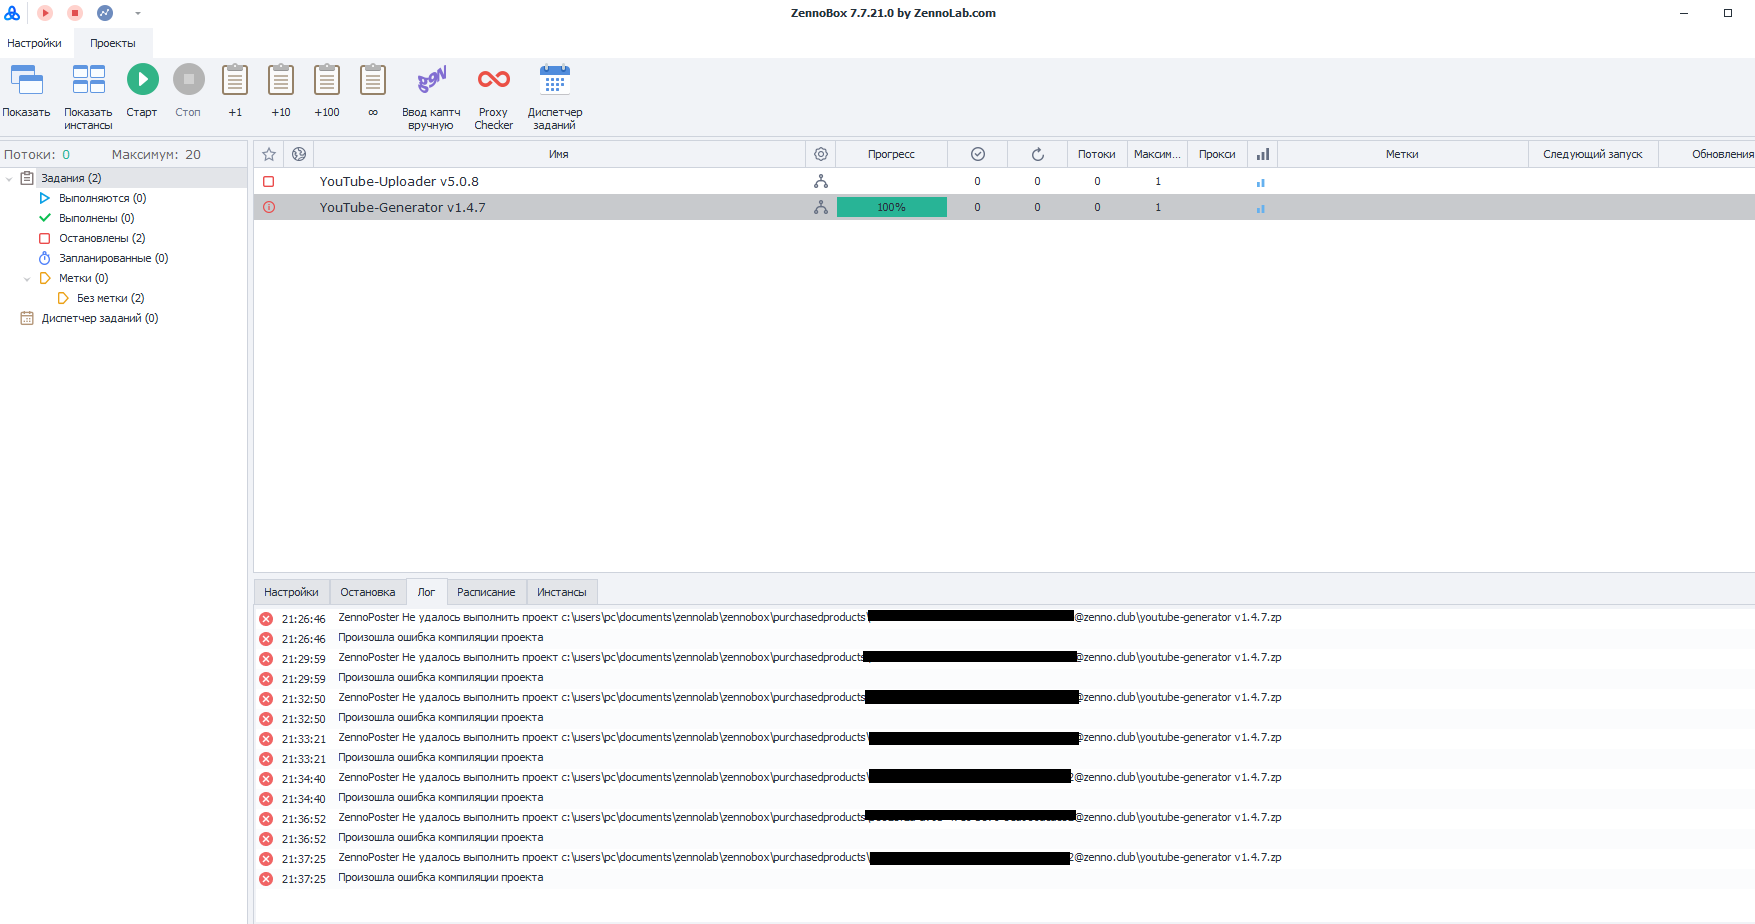Click the globe column header icon

click(x=299, y=154)
